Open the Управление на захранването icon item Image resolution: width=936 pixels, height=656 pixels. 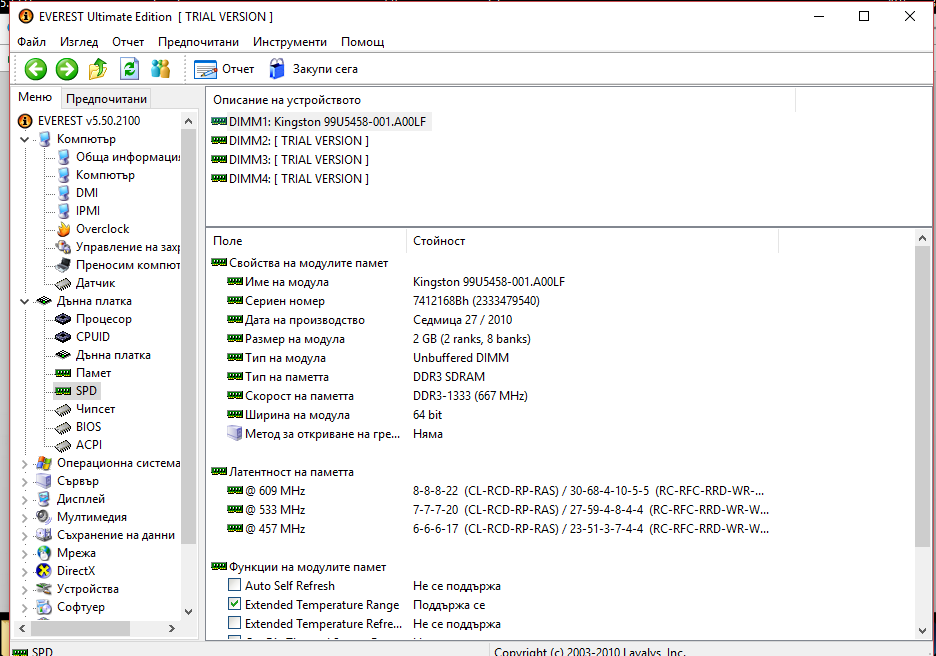click(x=63, y=247)
